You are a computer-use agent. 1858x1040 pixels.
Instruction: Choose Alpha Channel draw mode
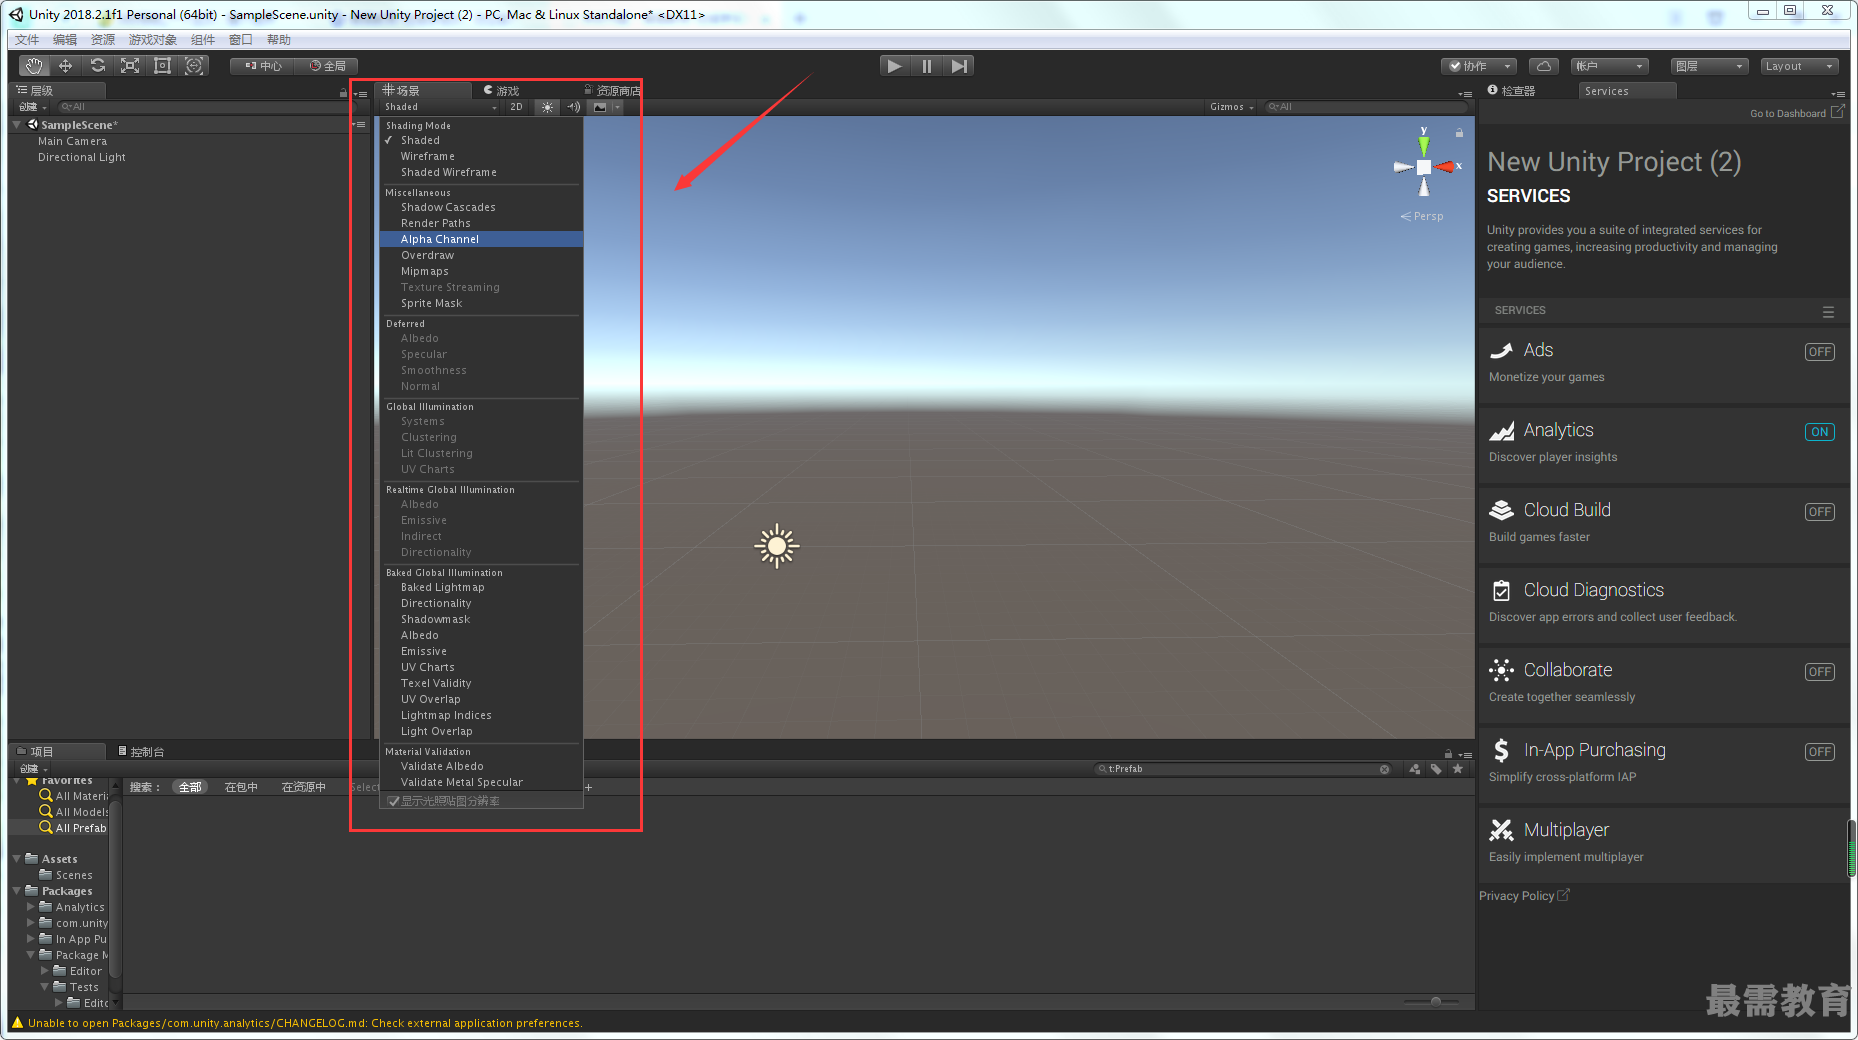click(x=481, y=239)
